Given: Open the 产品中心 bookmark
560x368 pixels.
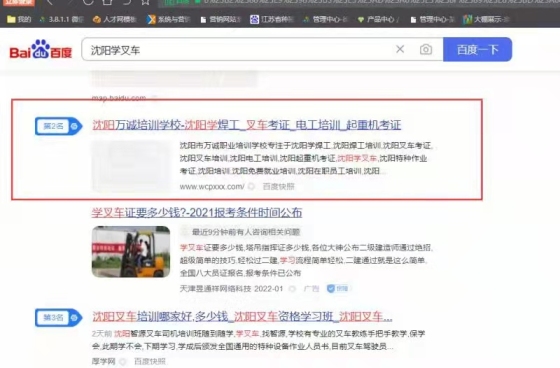Looking at the screenshot, I should pos(379,19).
